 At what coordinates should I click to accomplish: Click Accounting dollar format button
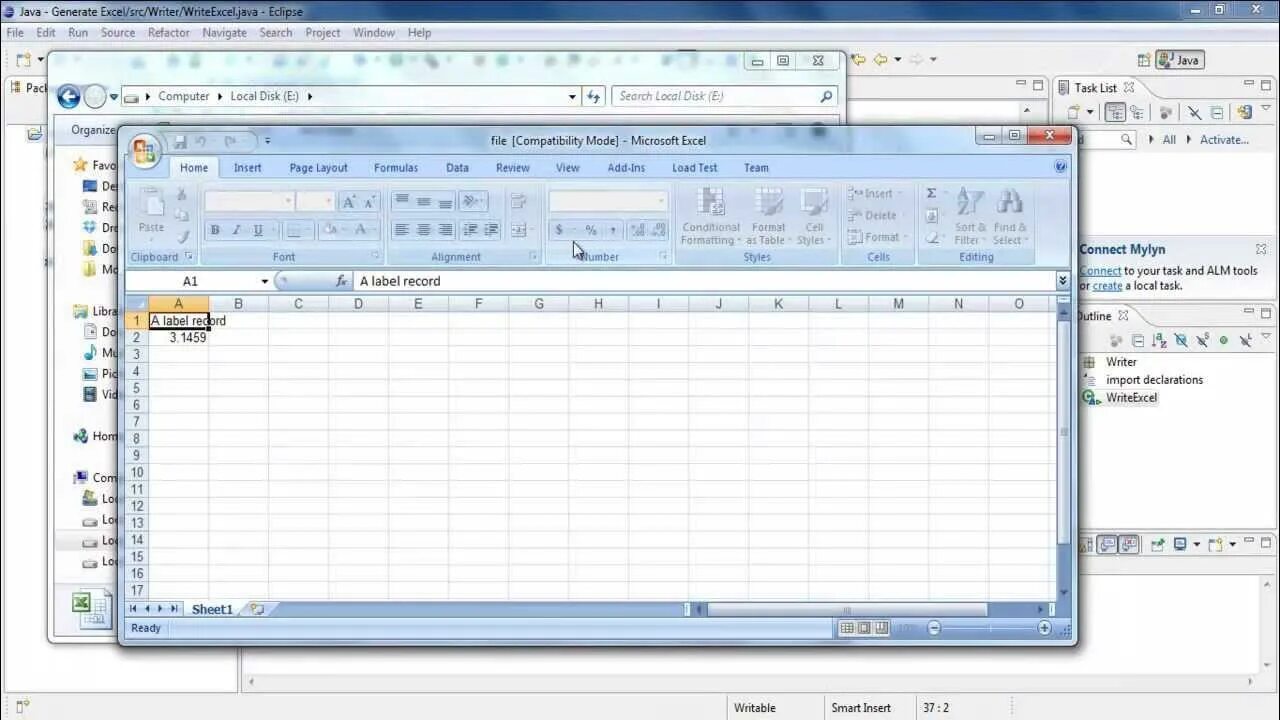[561, 230]
